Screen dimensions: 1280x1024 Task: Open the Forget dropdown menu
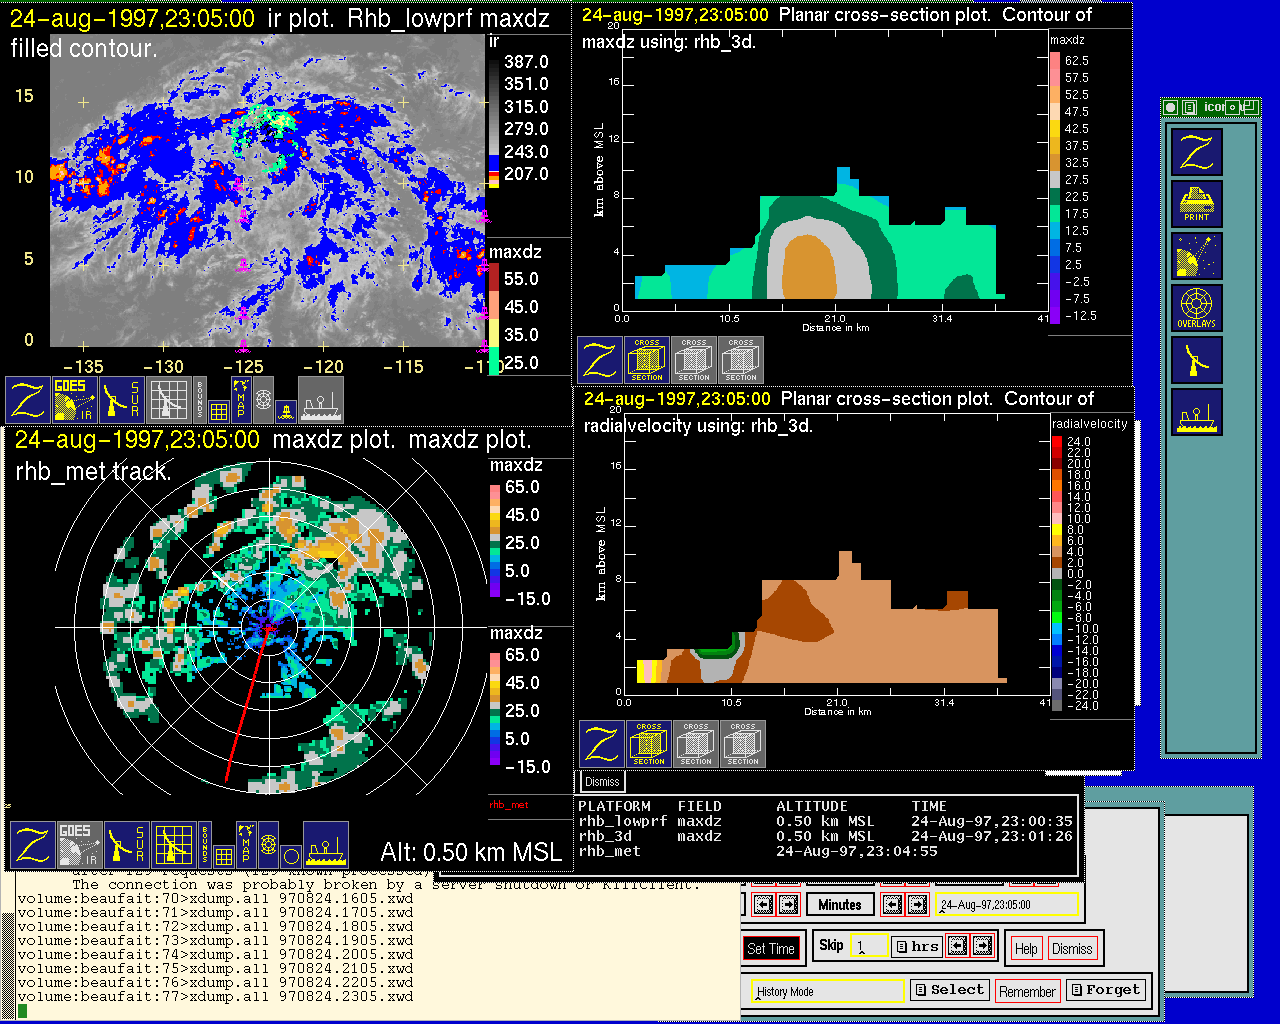pyautogui.click(x=1105, y=990)
